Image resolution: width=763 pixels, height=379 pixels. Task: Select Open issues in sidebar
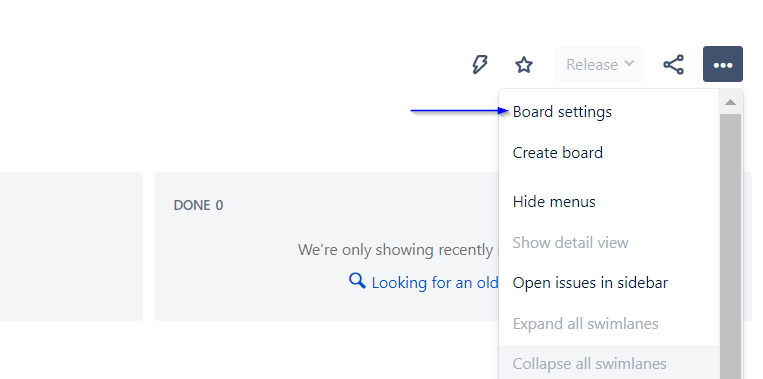[x=608, y=283]
